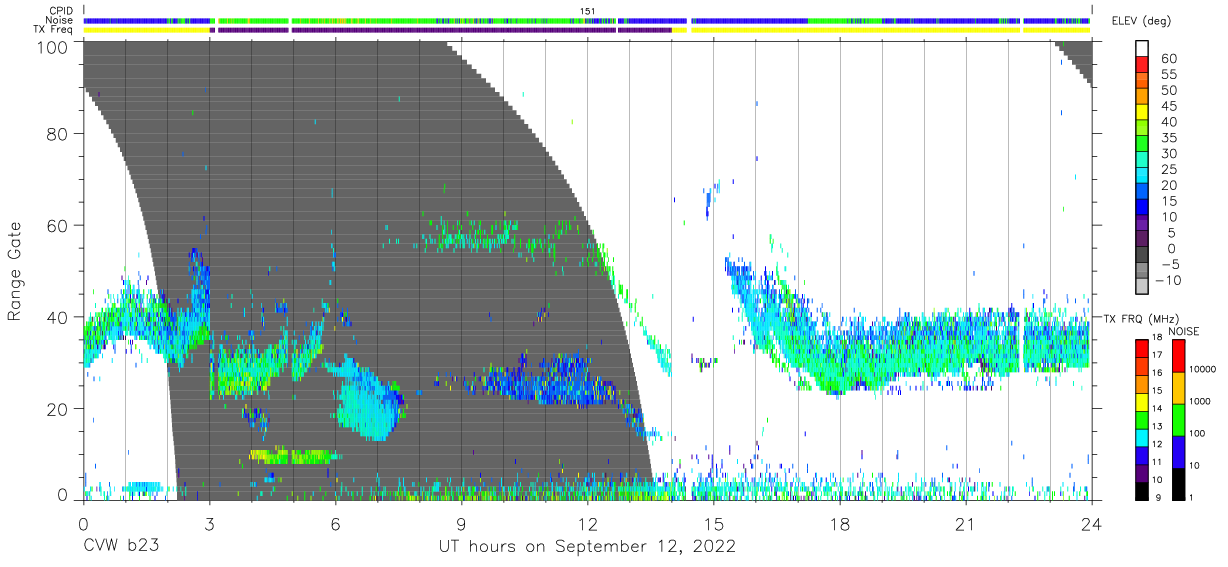1228x567 pixels.
Task: Click the y-axis tick label '20' on Range Gate axis
Action: (x=57, y=409)
